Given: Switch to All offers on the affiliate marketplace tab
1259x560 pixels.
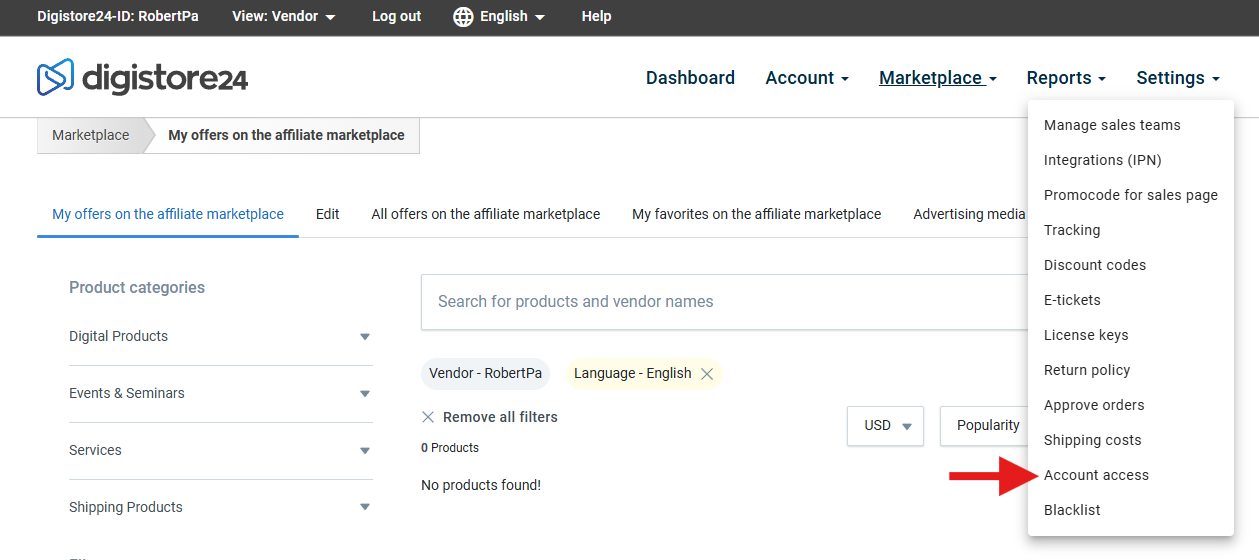Looking at the screenshot, I should 486,214.
